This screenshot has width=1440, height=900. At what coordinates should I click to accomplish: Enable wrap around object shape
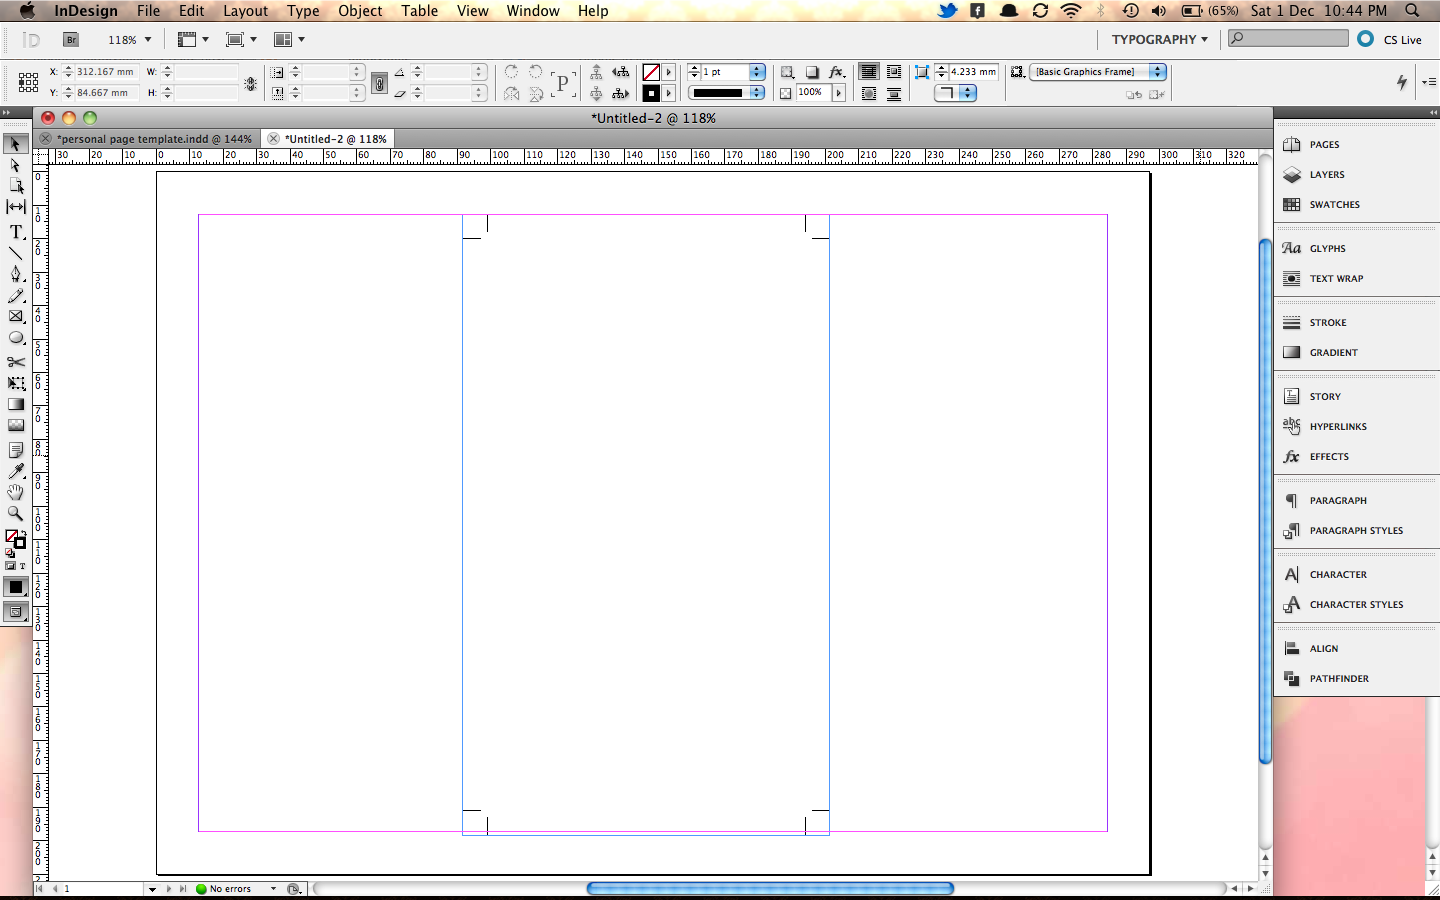click(x=869, y=93)
